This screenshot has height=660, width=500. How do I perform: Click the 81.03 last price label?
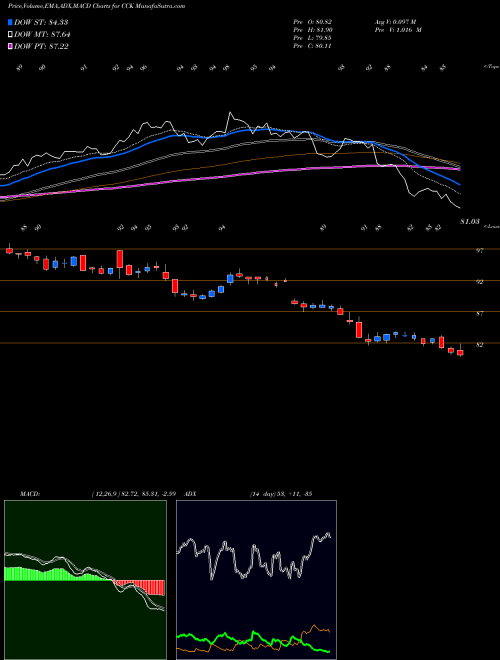470,221
